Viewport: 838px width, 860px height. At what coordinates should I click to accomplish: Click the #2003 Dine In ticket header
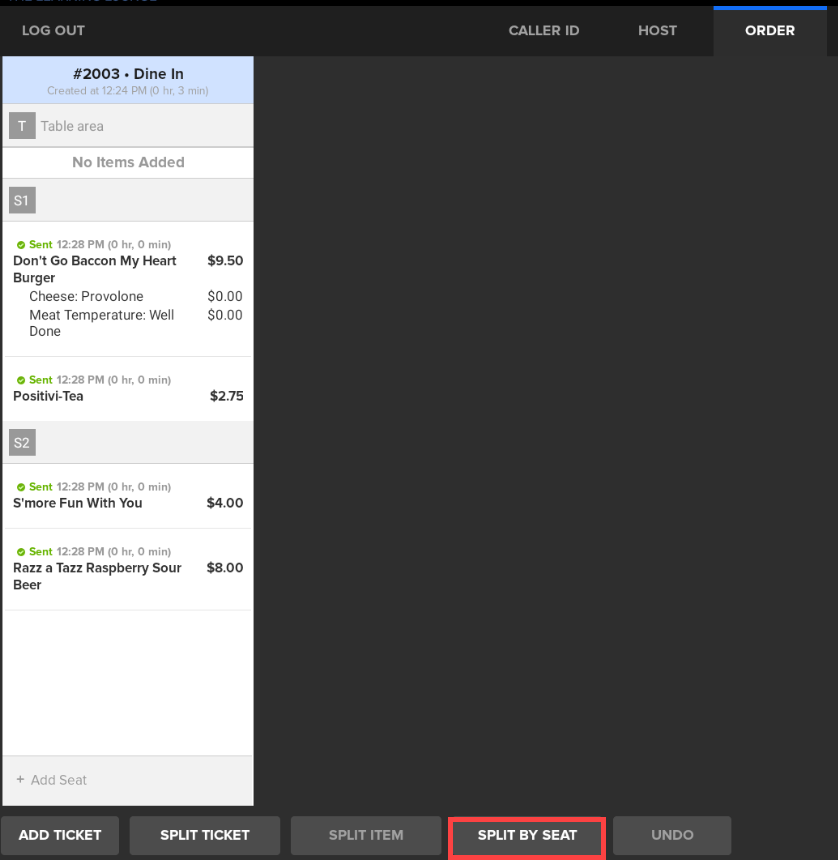point(128,80)
